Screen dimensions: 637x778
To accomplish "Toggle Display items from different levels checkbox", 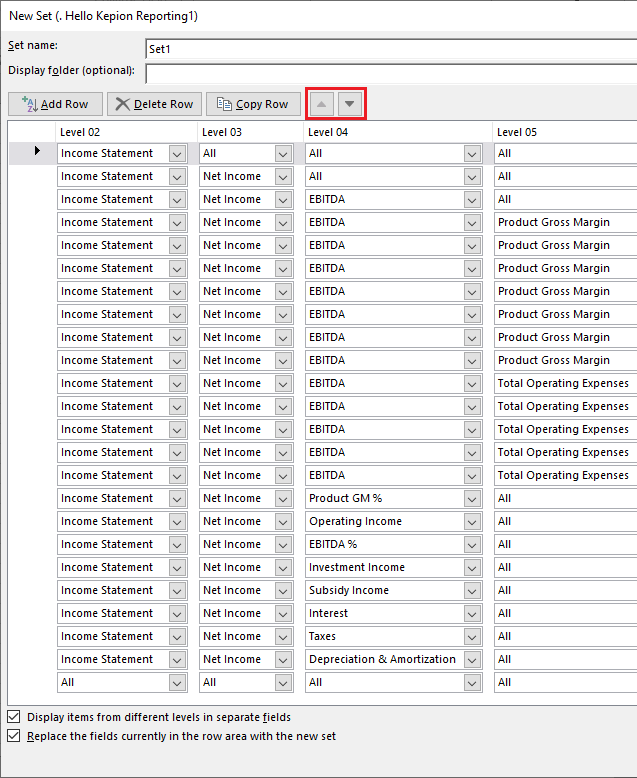I will tap(14, 716).
